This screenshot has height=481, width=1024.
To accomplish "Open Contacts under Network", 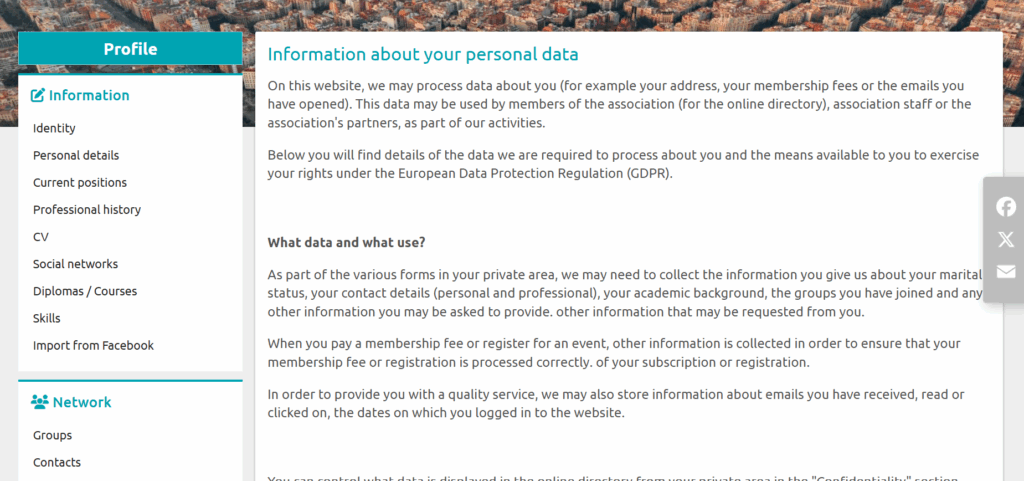I will [x=57, y=463].
